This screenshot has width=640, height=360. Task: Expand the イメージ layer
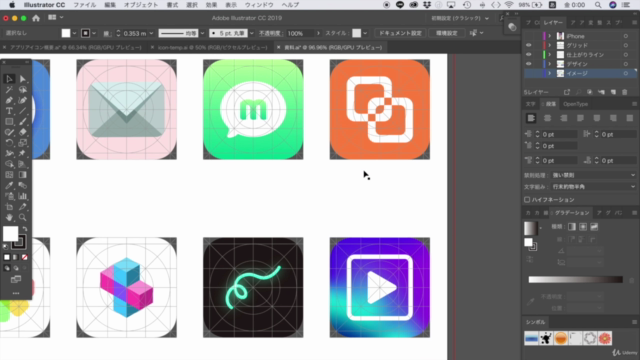(x=550, y=73)
